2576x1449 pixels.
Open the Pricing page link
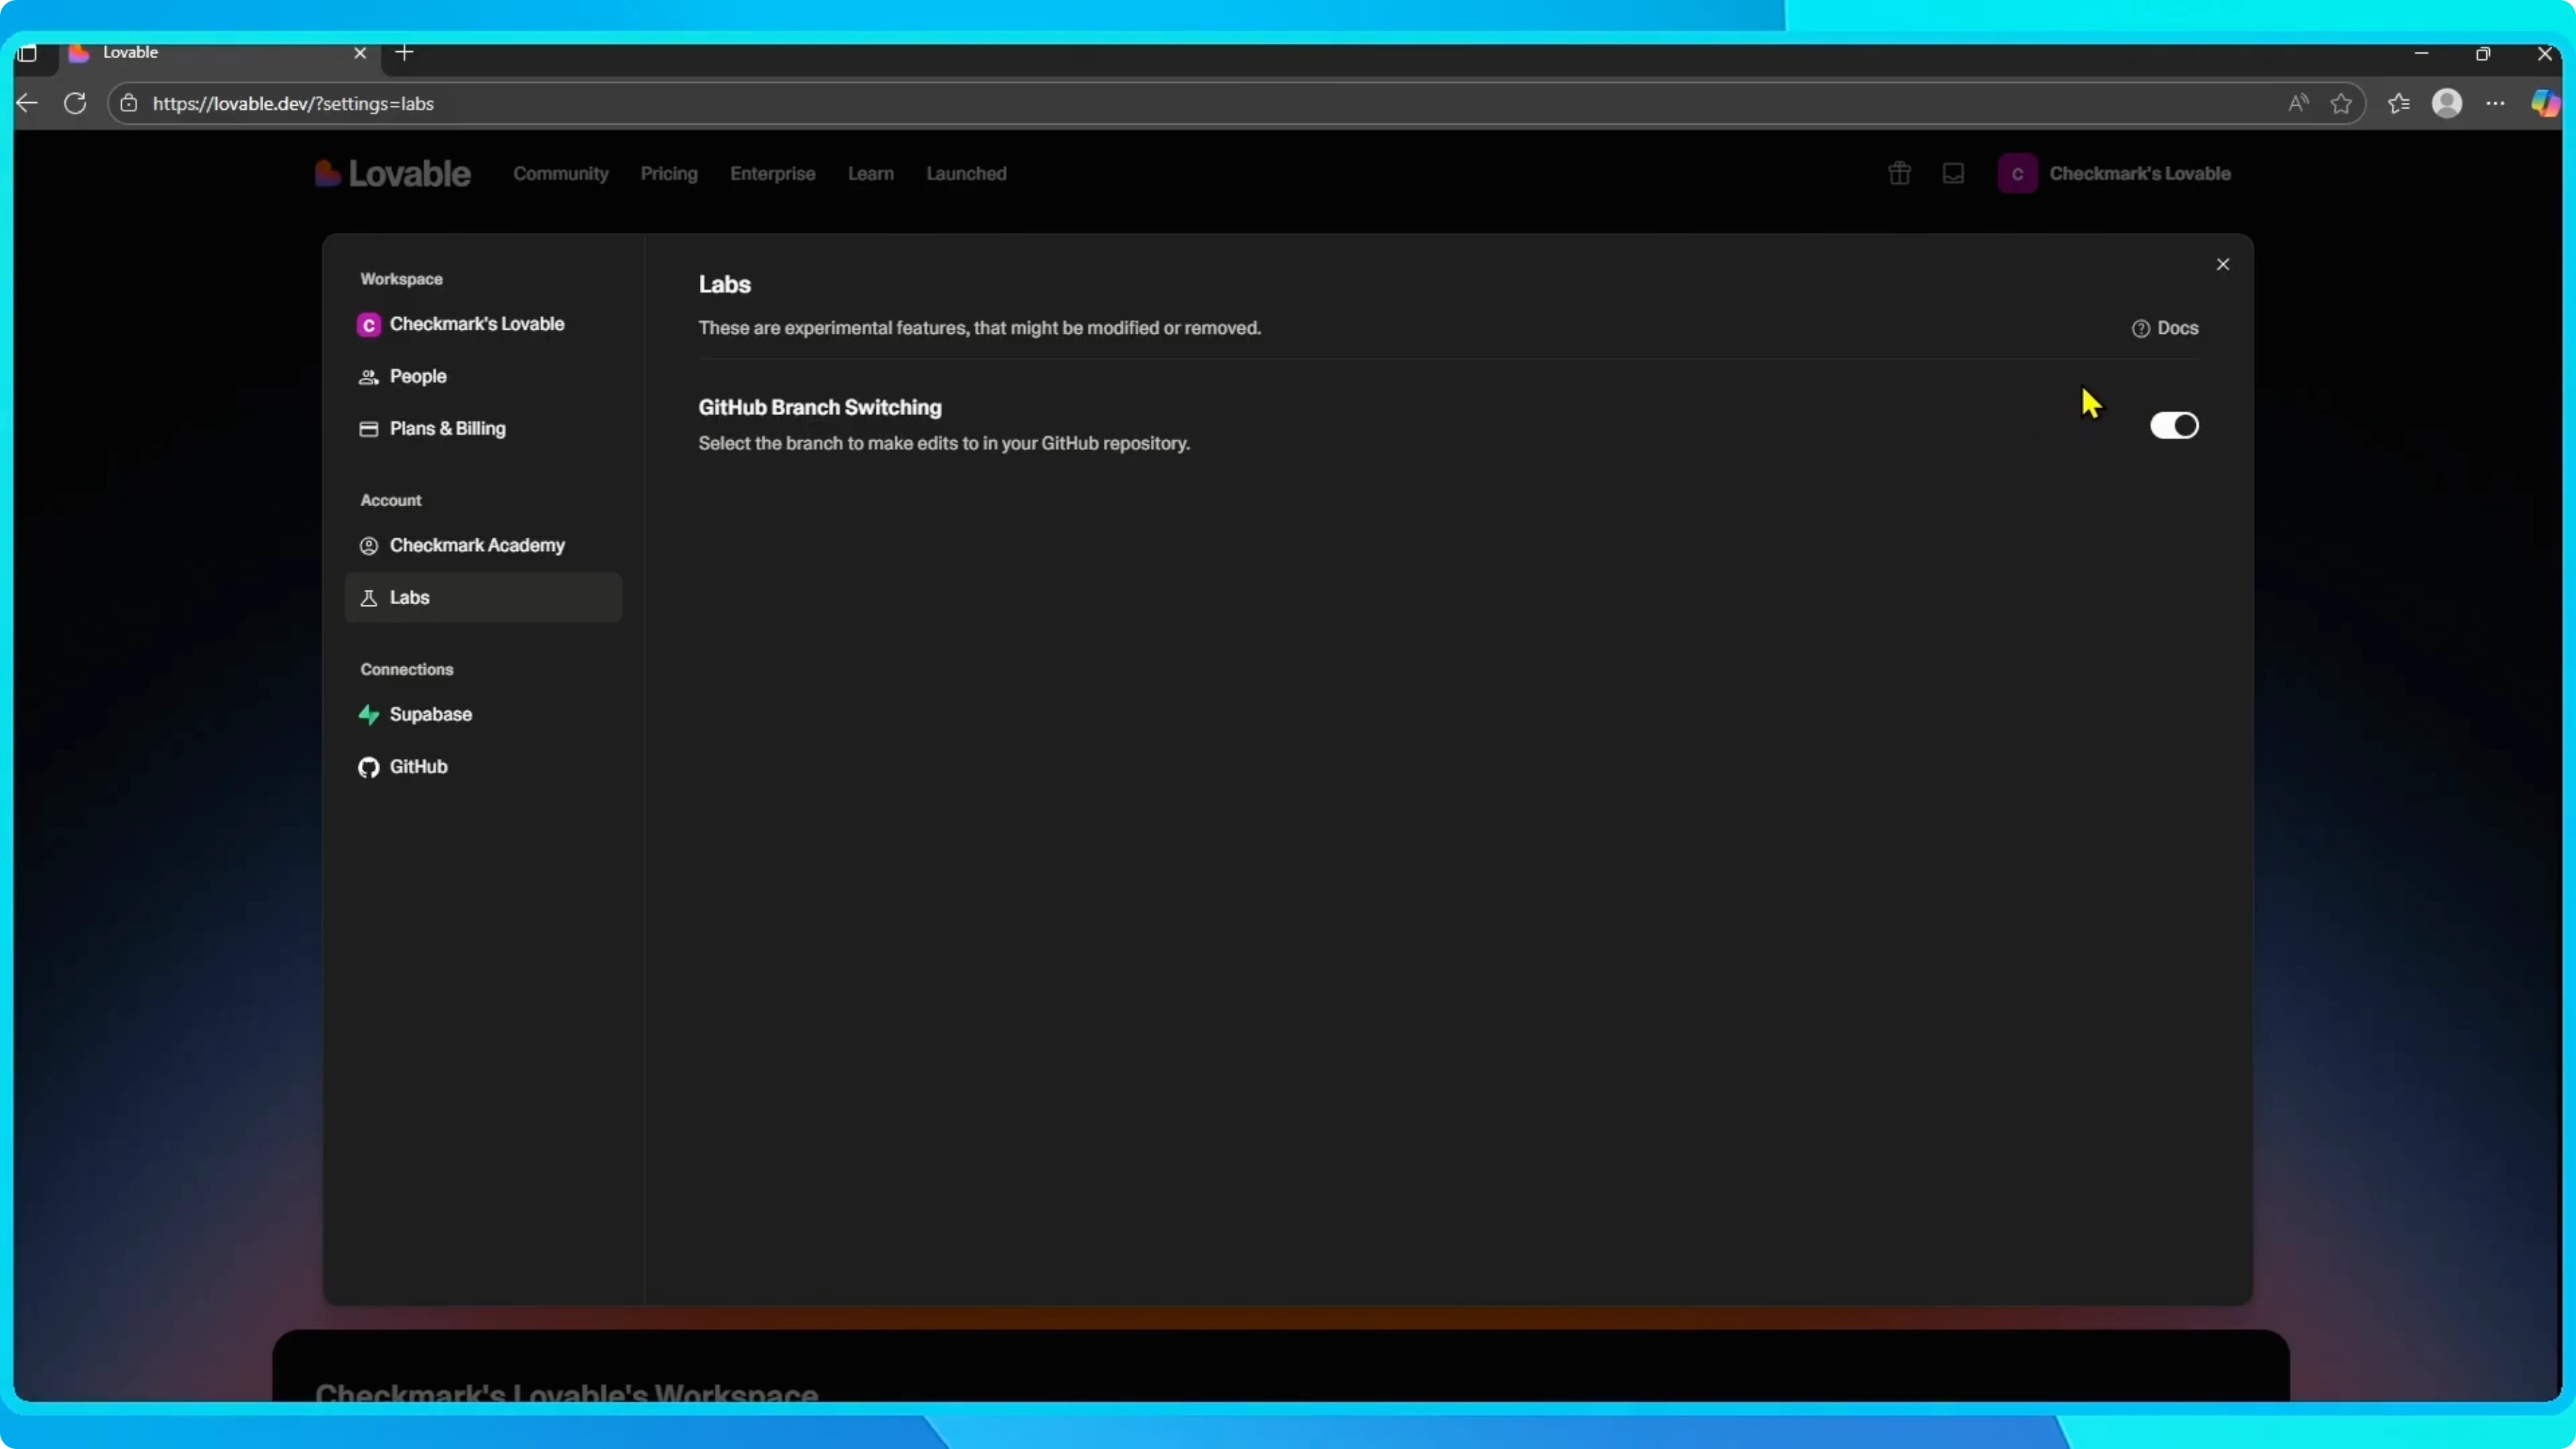pos(669,173)
